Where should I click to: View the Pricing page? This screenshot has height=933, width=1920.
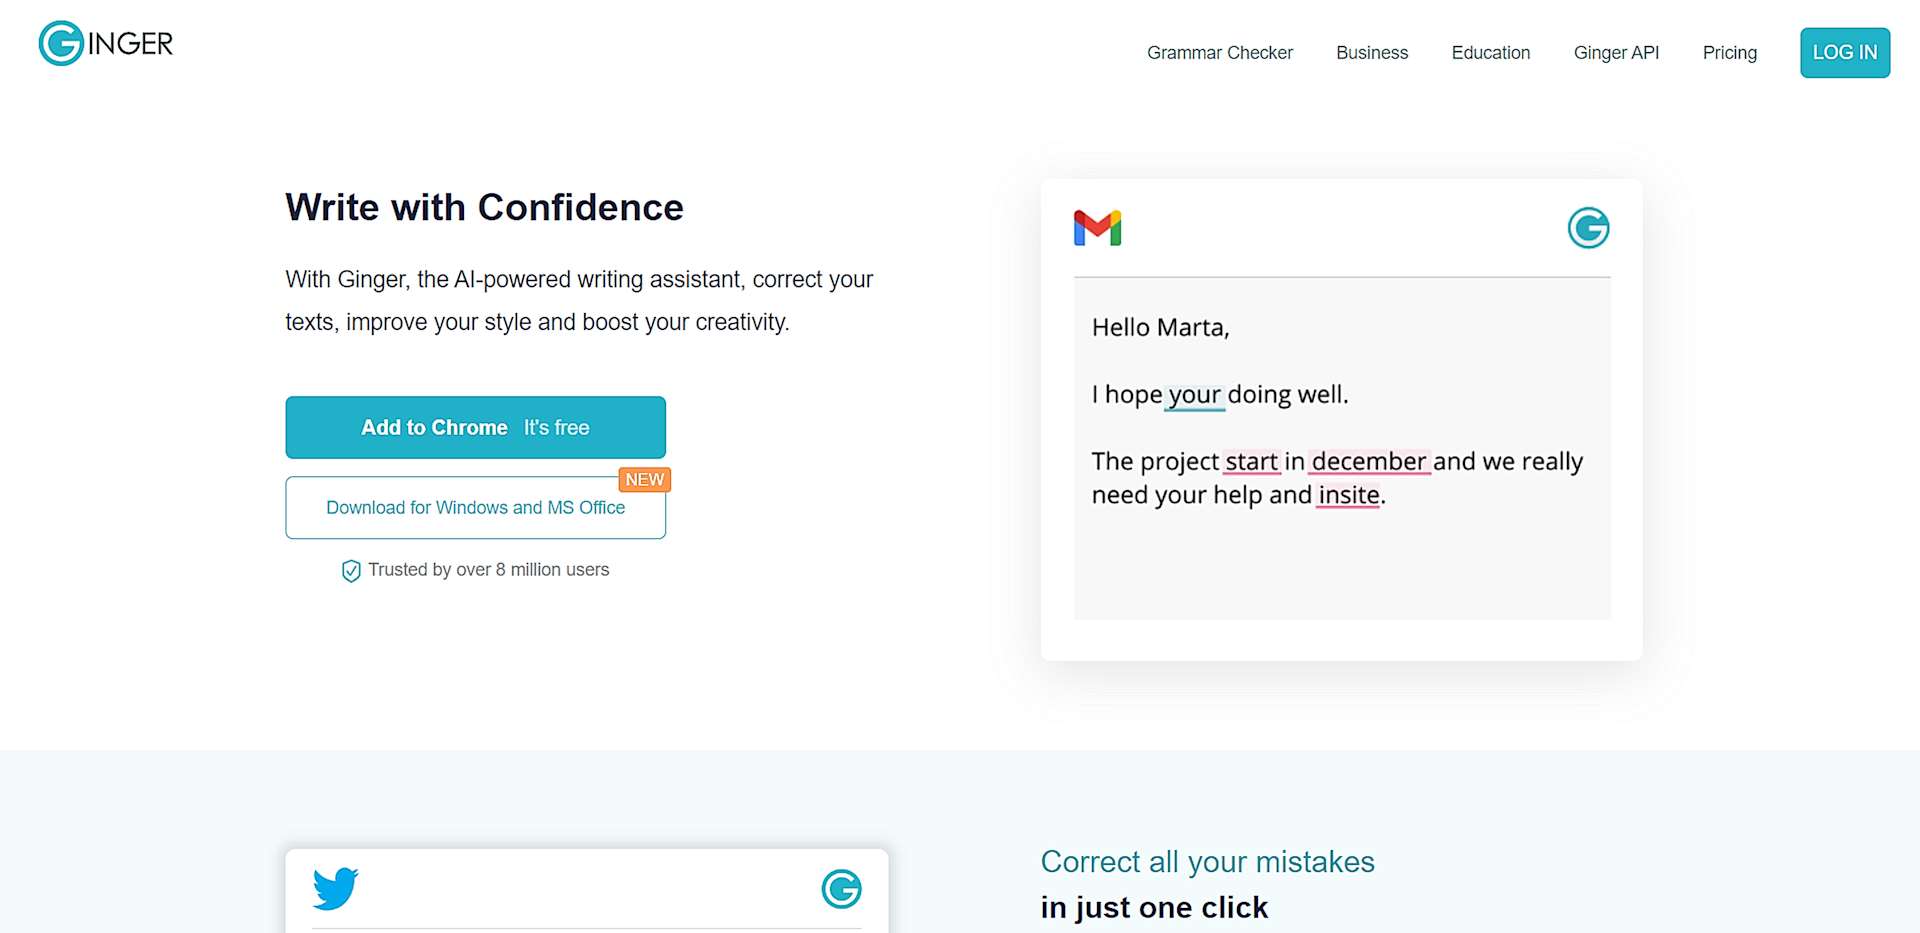pyautogui.click(x=1729, y=53)
